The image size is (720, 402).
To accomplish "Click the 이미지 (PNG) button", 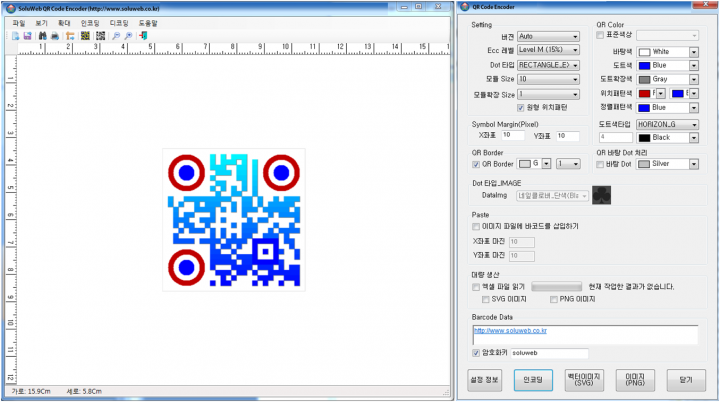I will pos(635,380).
